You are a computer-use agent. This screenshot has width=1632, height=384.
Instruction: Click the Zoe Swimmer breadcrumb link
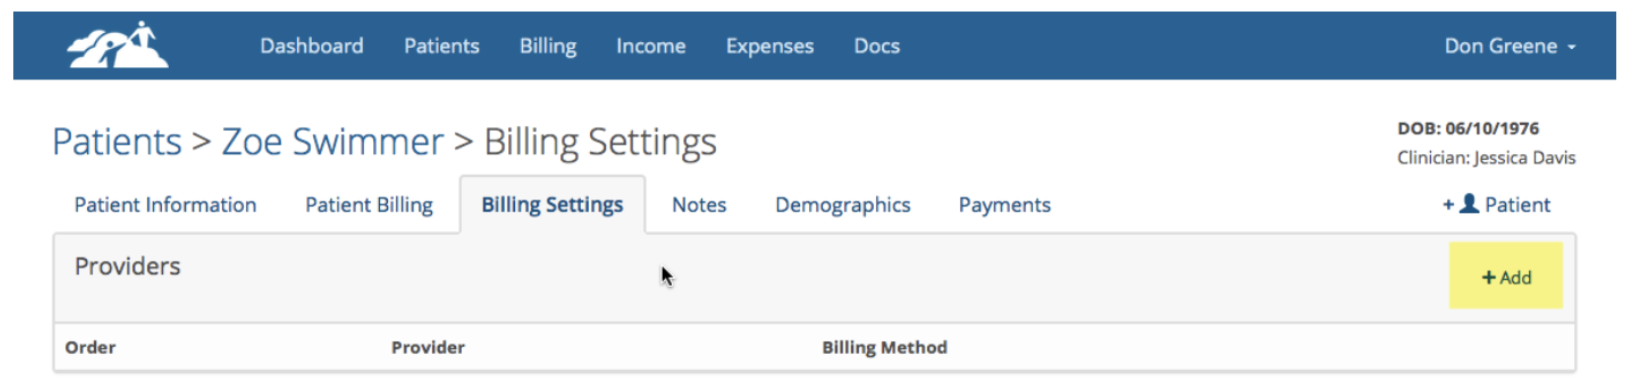pos(332,142)
